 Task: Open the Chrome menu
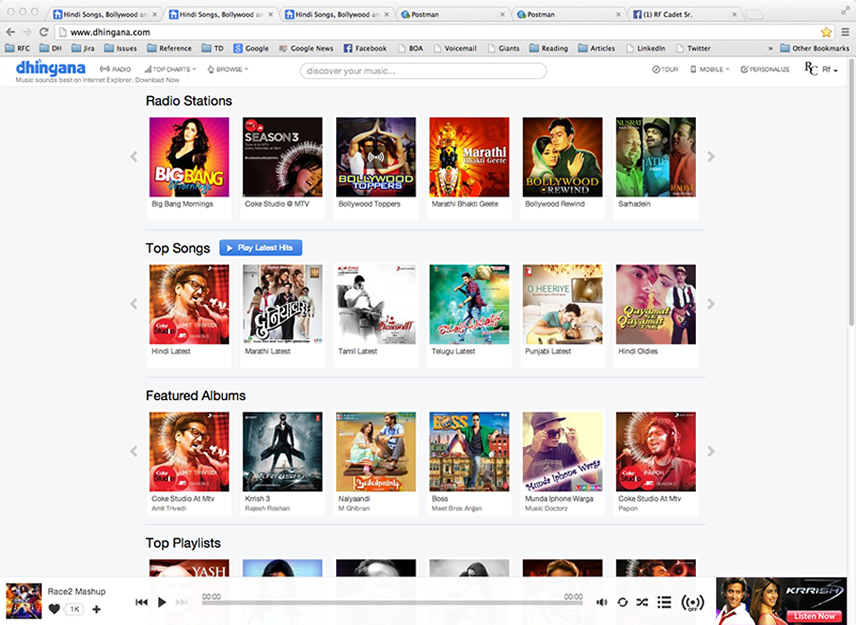[x=845, y=32]
